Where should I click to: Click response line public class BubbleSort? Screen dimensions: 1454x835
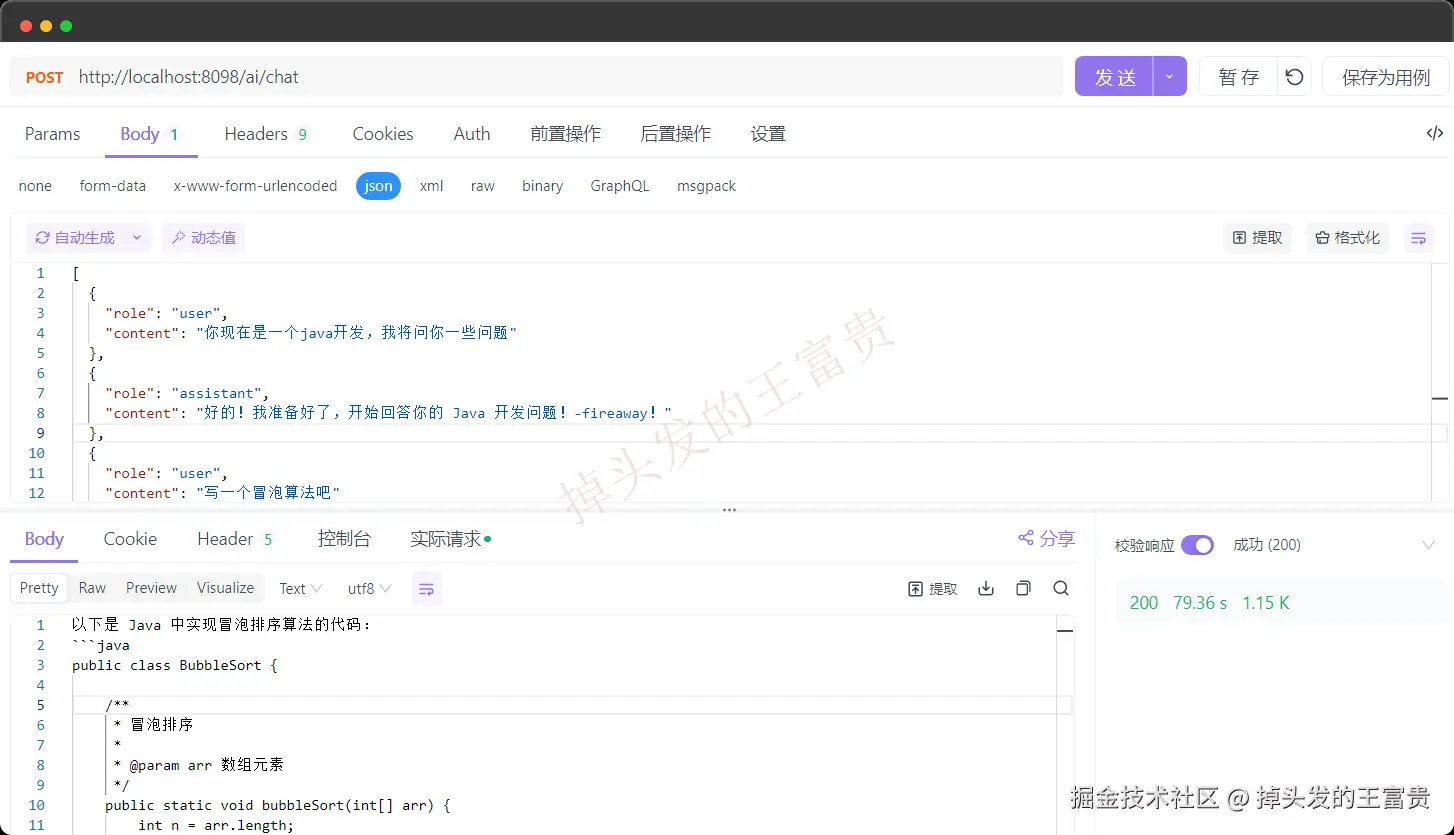pos(174,665)
